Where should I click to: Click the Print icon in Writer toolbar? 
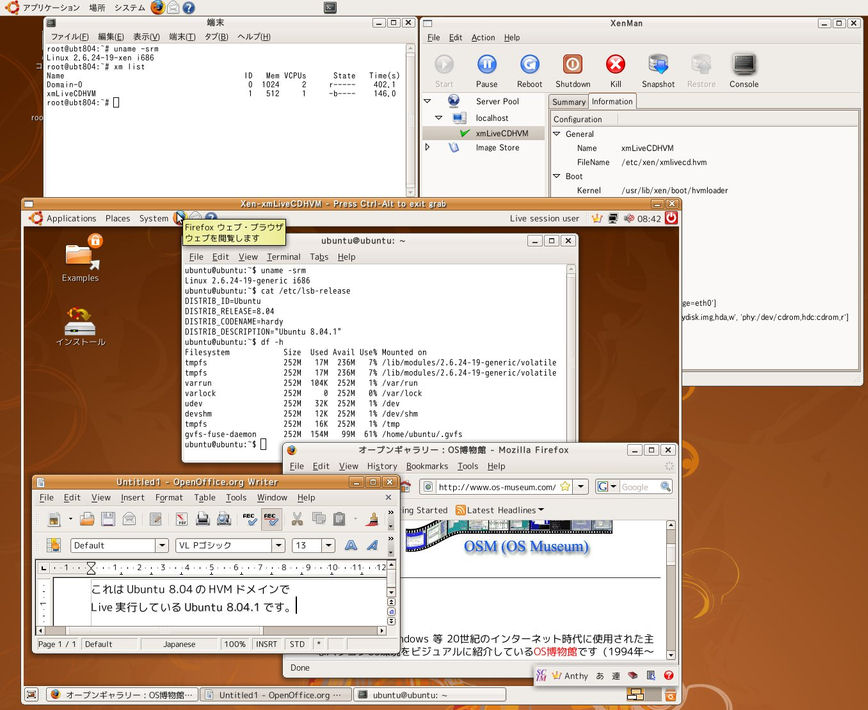(x=203, y=519)
